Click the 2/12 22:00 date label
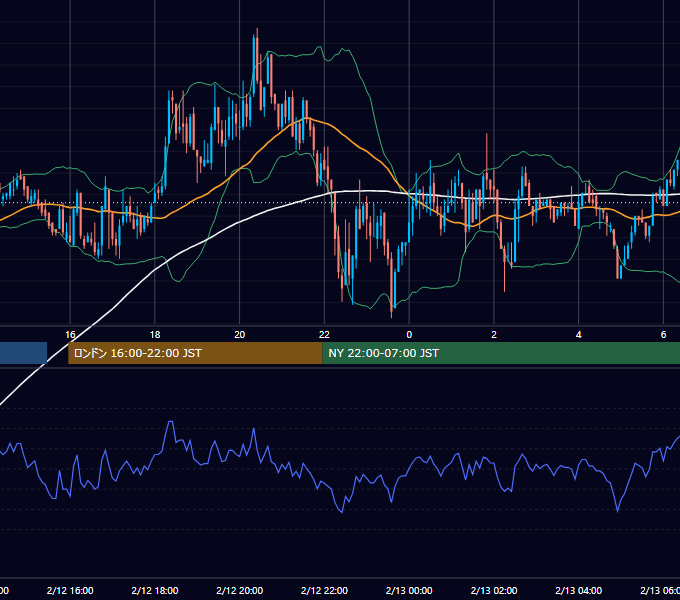The height and width of the screenshot is (600, 680). click(x=324, y=591)
